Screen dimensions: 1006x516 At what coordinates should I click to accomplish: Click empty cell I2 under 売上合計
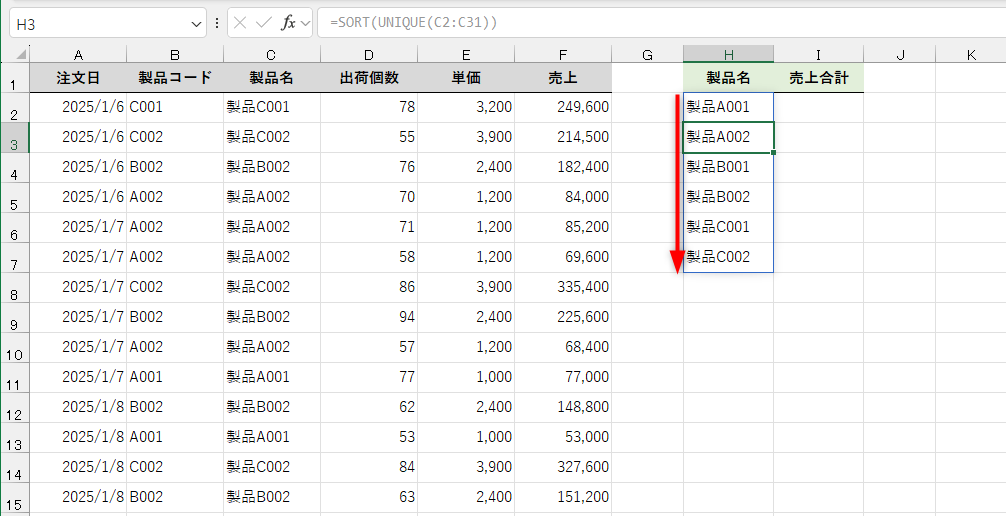(818, 107)
